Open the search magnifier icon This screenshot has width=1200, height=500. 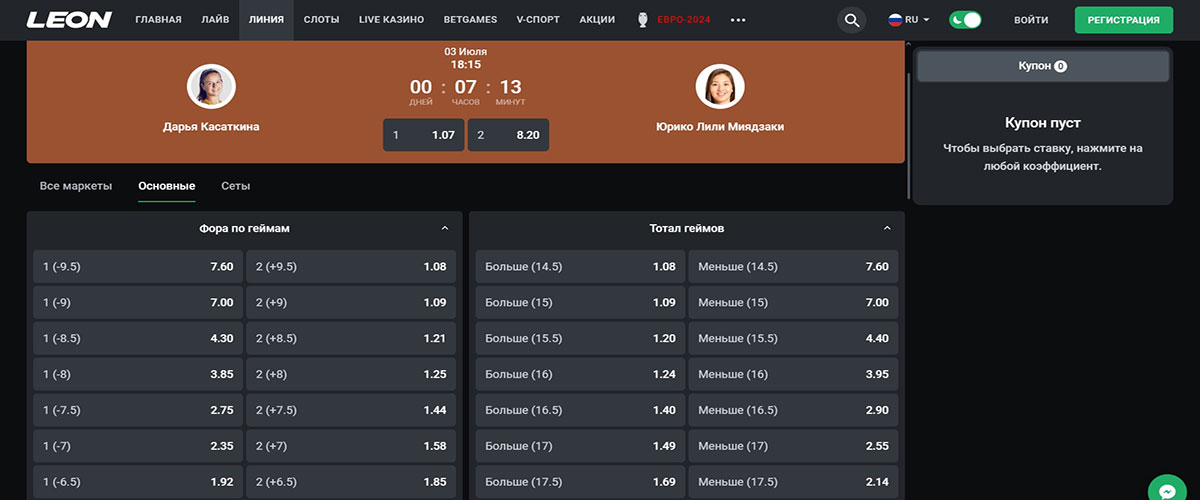coord(851,20)
